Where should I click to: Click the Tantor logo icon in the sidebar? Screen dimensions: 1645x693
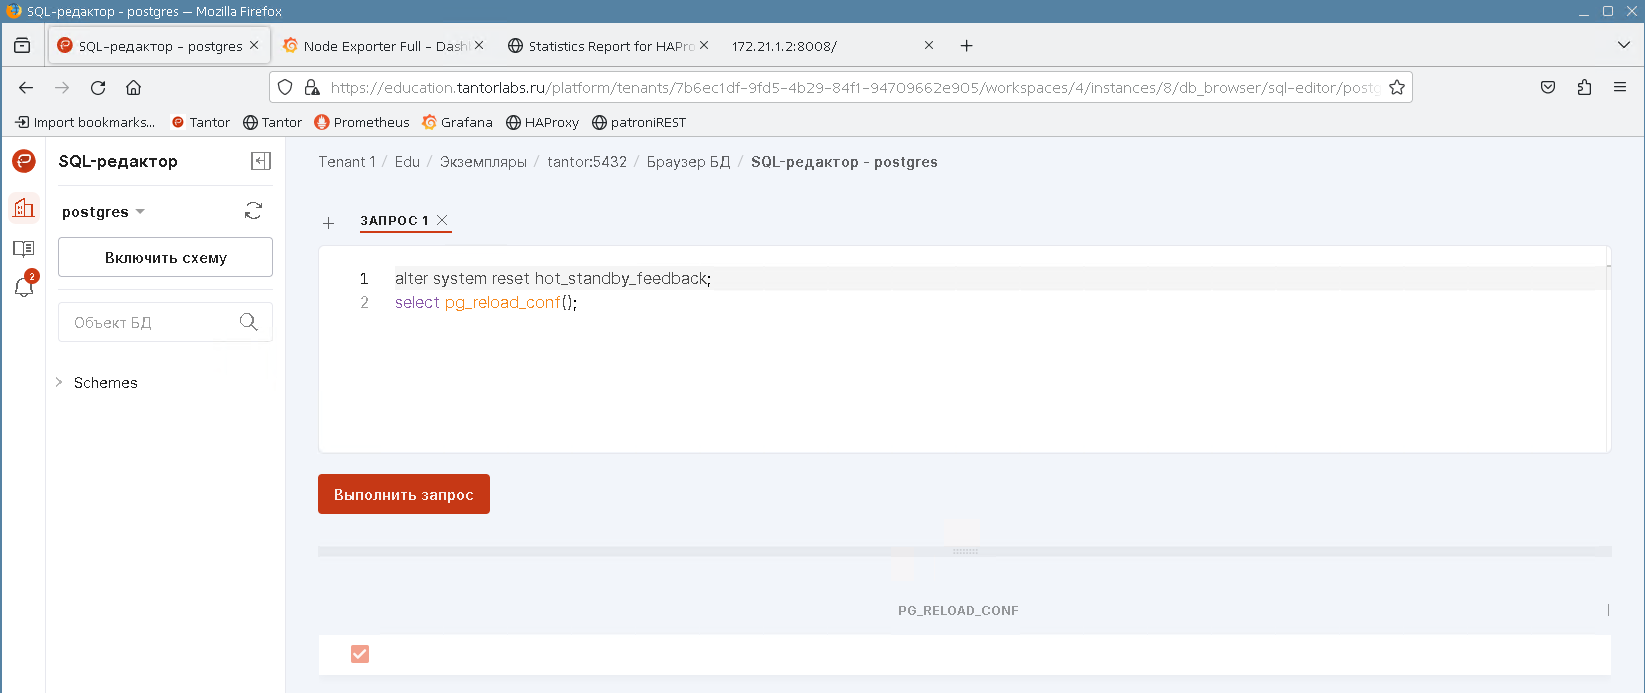point(24,161)
